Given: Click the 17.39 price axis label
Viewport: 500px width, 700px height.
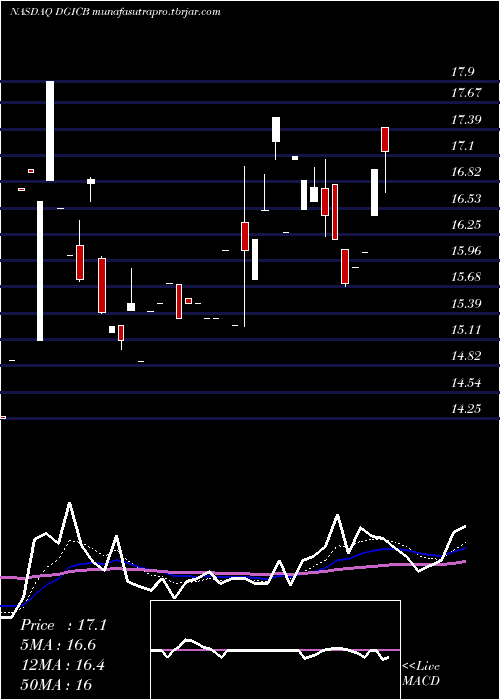Looking at the screenshot, I should point(466,120).
